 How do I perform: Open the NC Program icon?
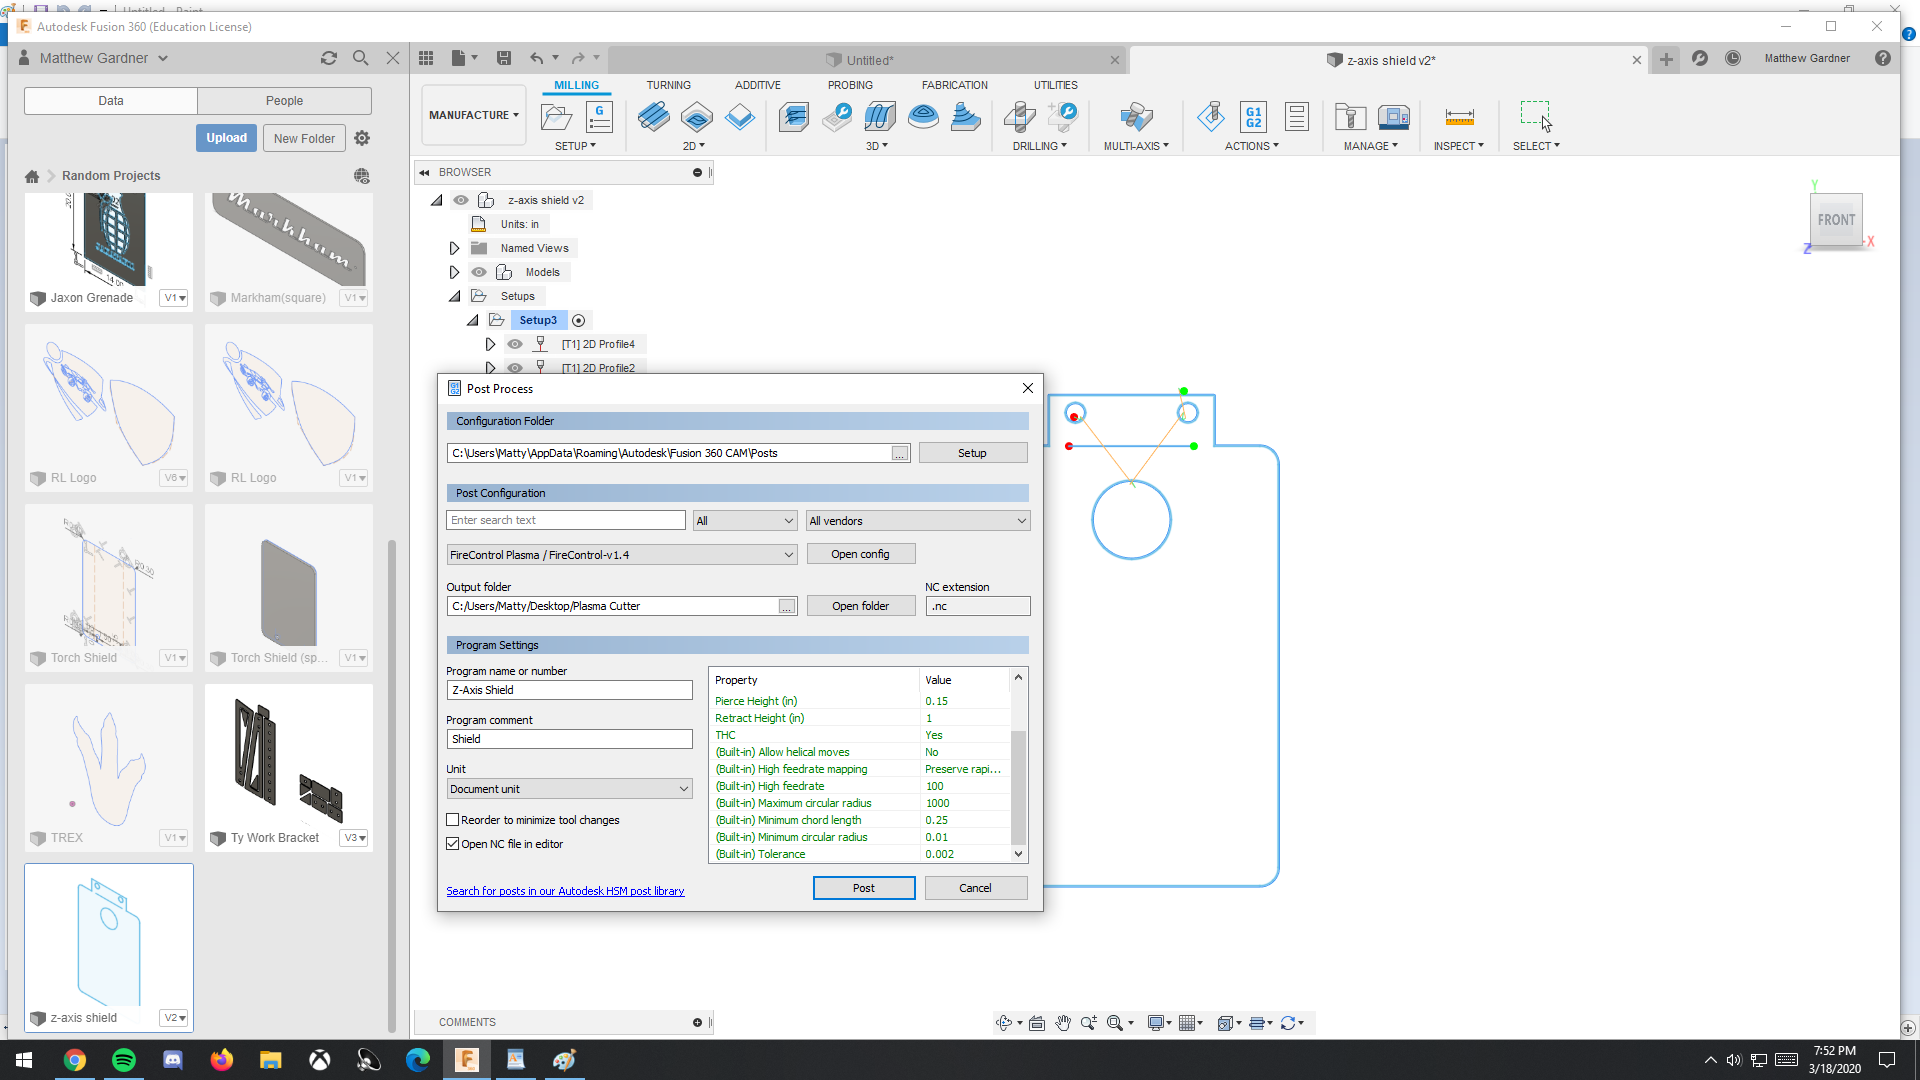click(x=599, y=117)
